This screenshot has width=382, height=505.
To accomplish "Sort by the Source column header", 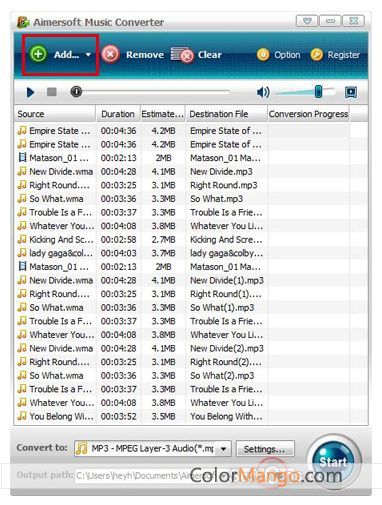I will pyautogui.click(x=55, y=114).
